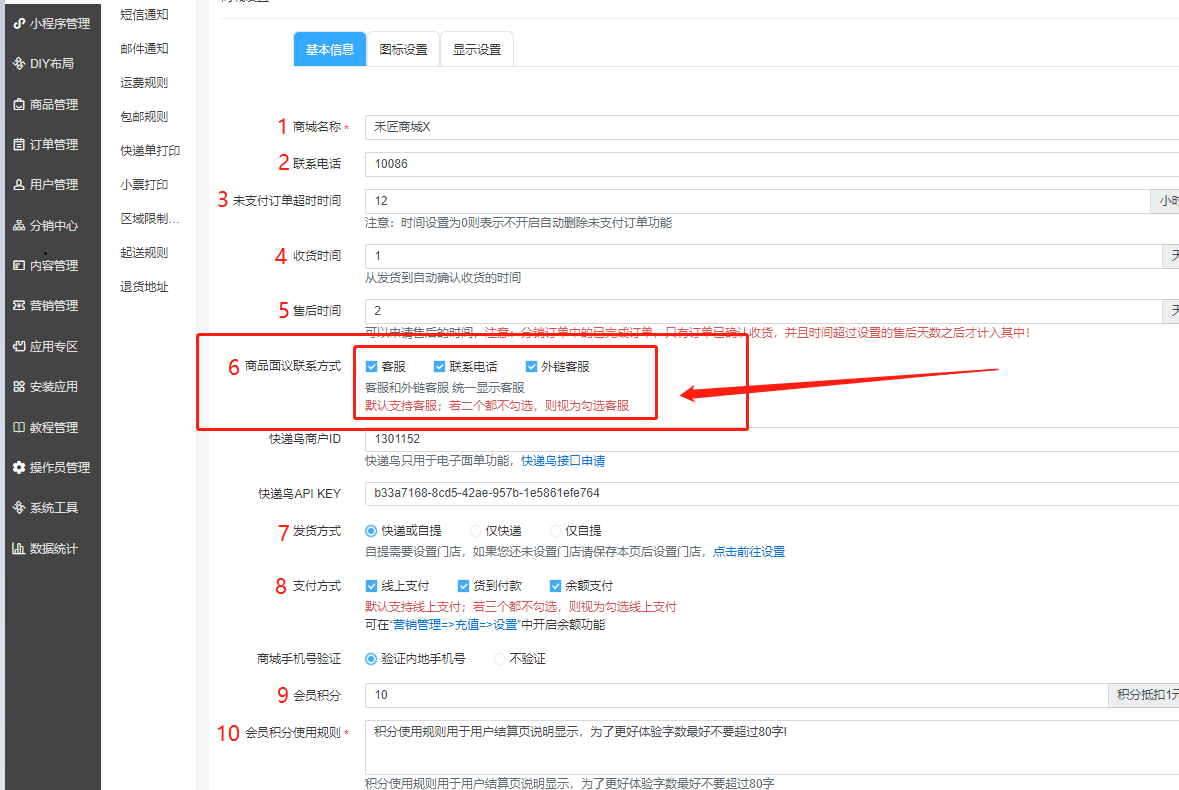Switch to the 显示设置 tab
This screenshot has height=790, width=1179.
point(477,49)
